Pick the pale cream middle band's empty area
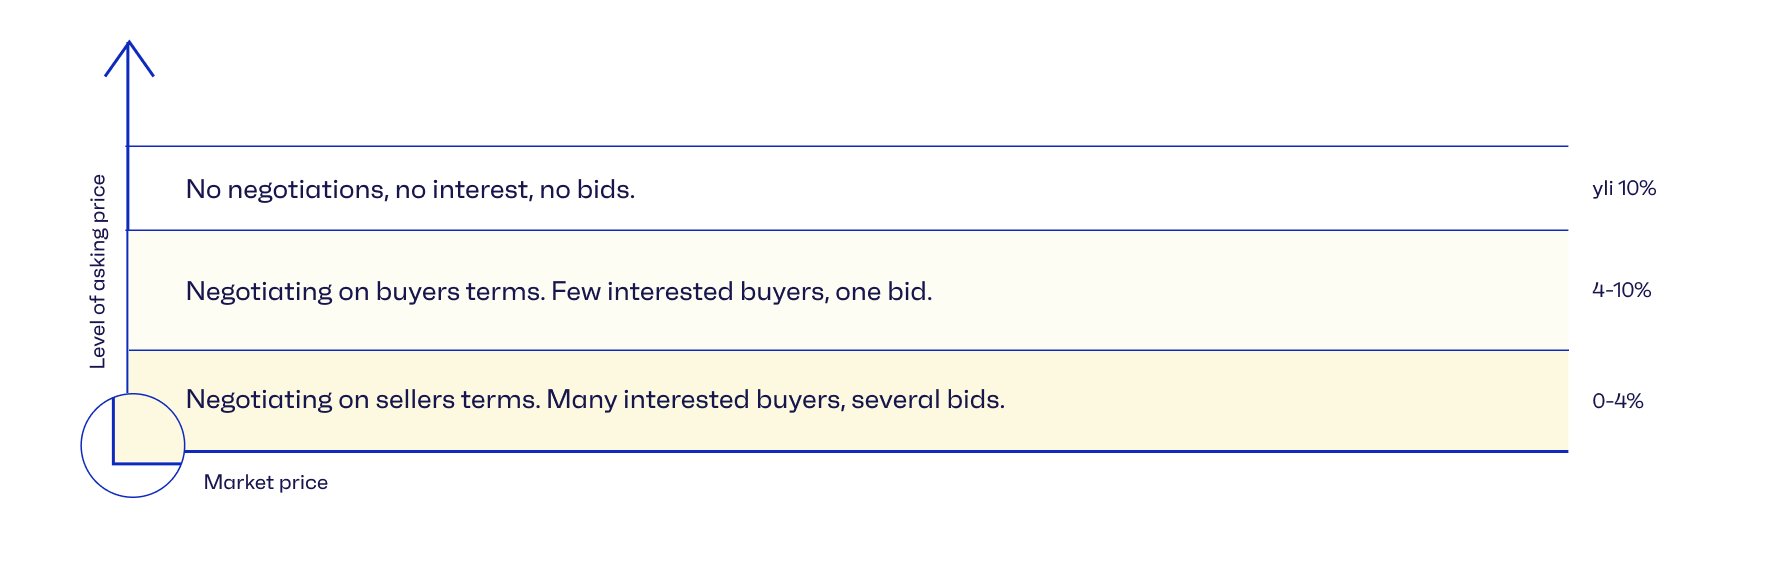 tap(1250, 291)
